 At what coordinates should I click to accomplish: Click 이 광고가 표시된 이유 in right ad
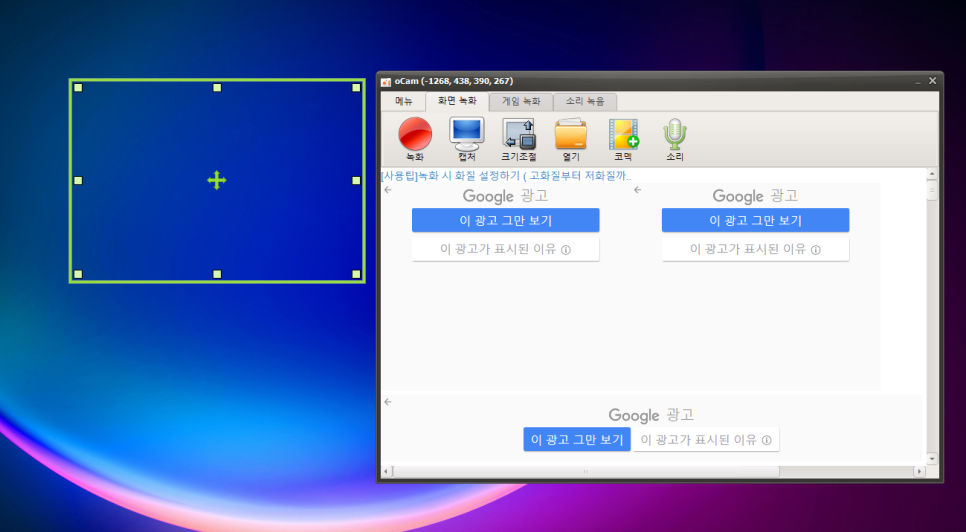[755, 249]
